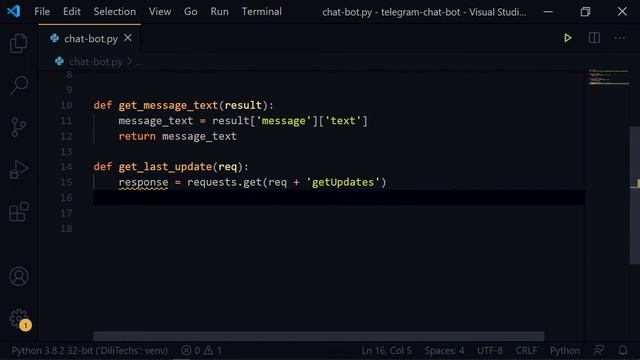Change end of line sequence CRLF
This screenshot has width=640, height=360.
tap(526, 350)
